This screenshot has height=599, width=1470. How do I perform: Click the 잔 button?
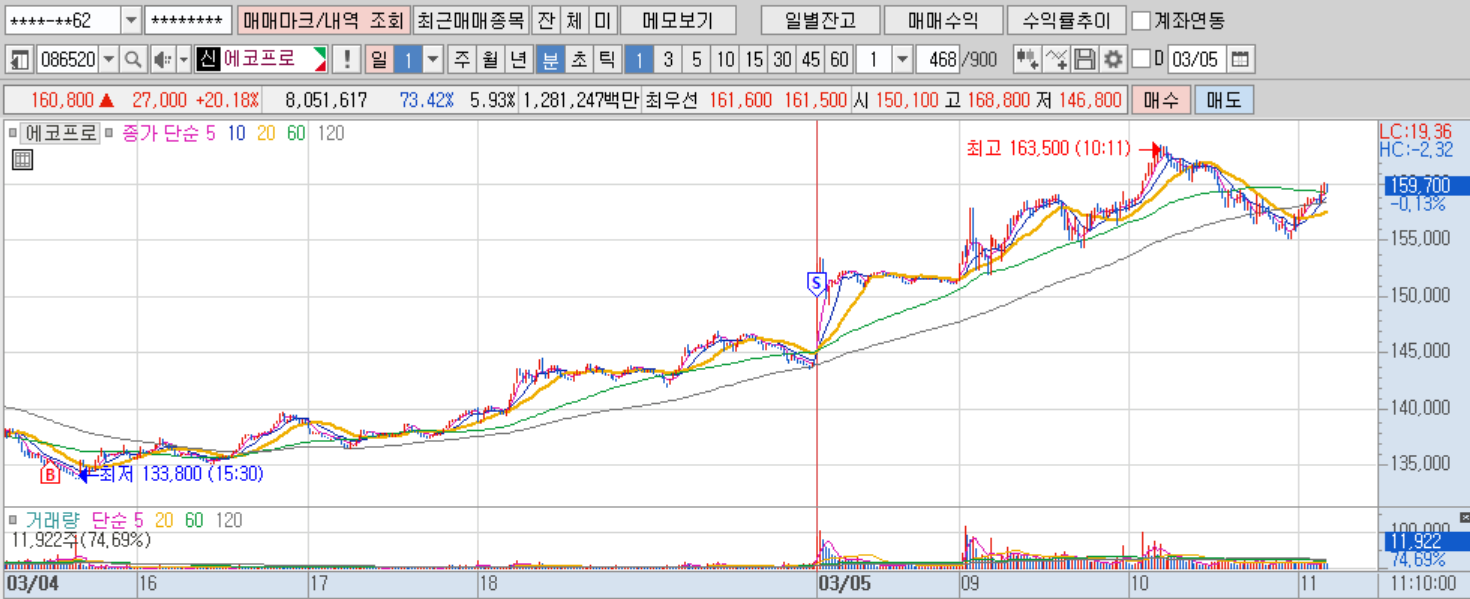click(x=545, y=20)
